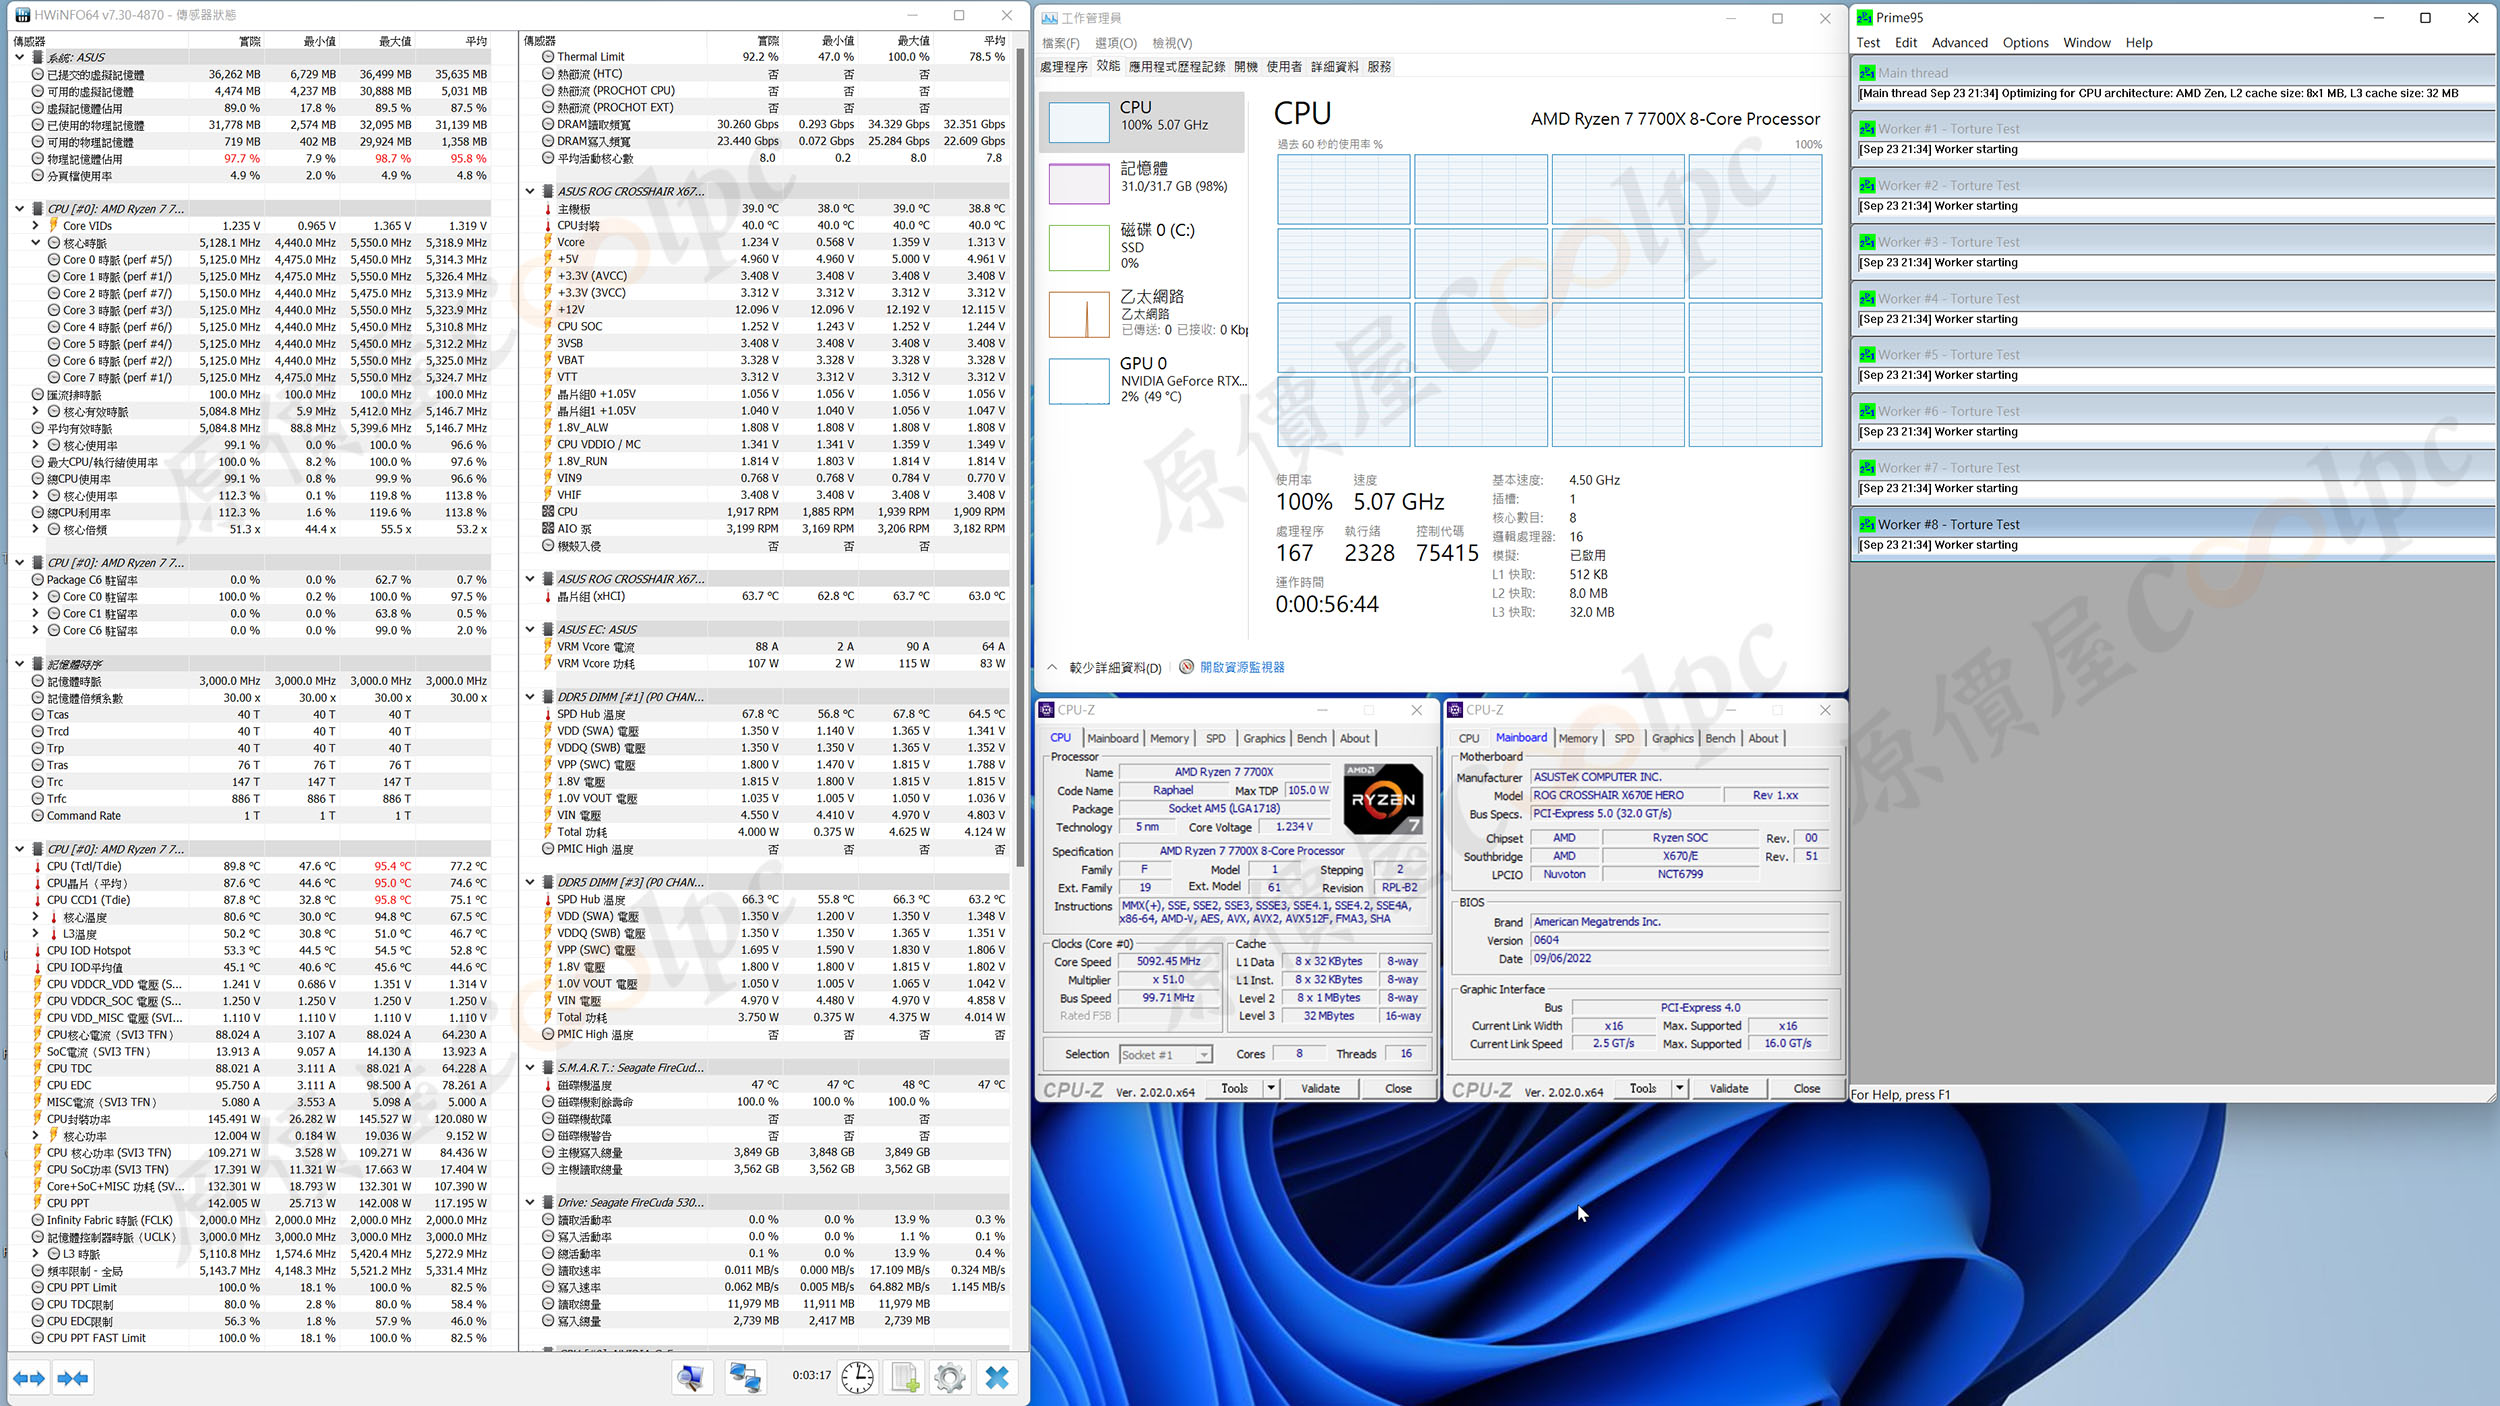Click the clock icon beside 匯流排時脈 row
2500x1406 pixels.
pos(38,394)
